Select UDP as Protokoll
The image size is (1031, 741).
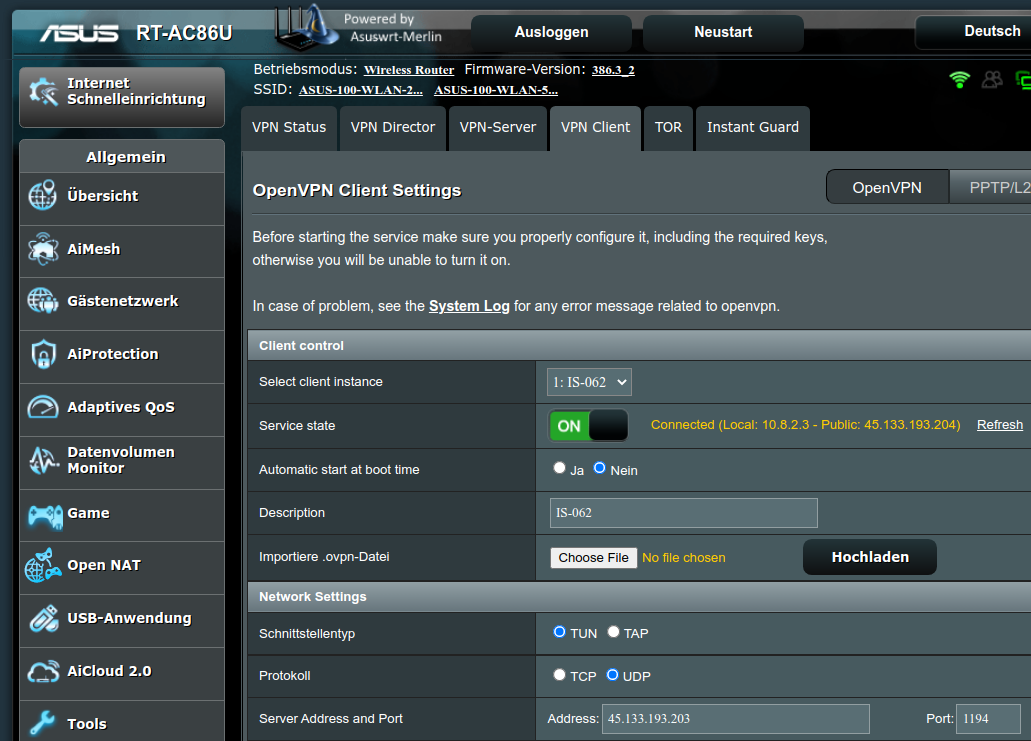pyautogui.click(x=612, y=675)
